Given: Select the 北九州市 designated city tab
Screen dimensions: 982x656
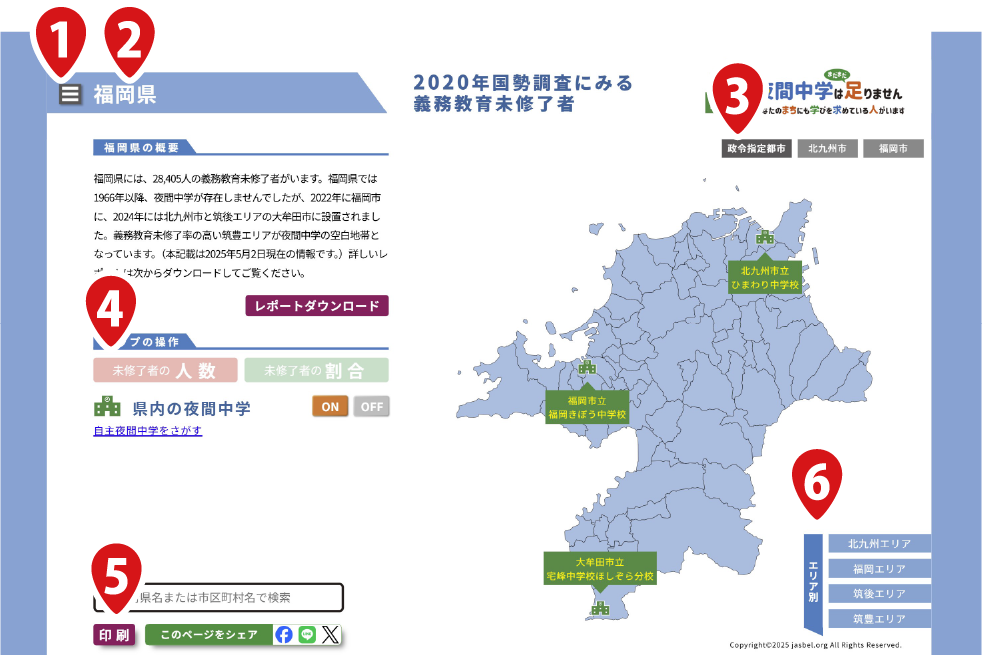Looking at the screenshot, I should pos(827,149).
